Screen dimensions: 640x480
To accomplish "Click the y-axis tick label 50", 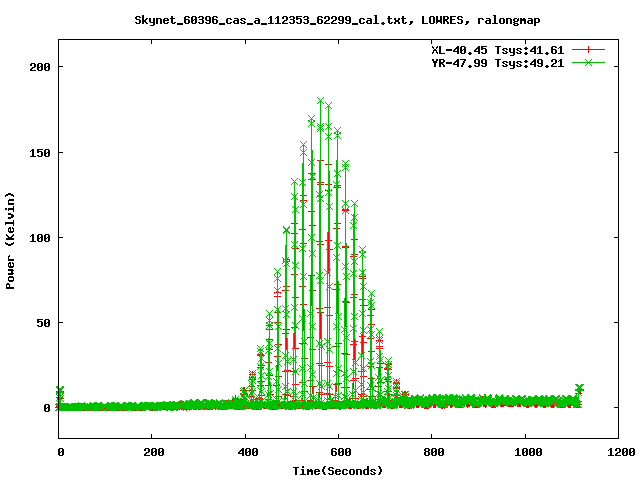I will click(x=43, y=323).
